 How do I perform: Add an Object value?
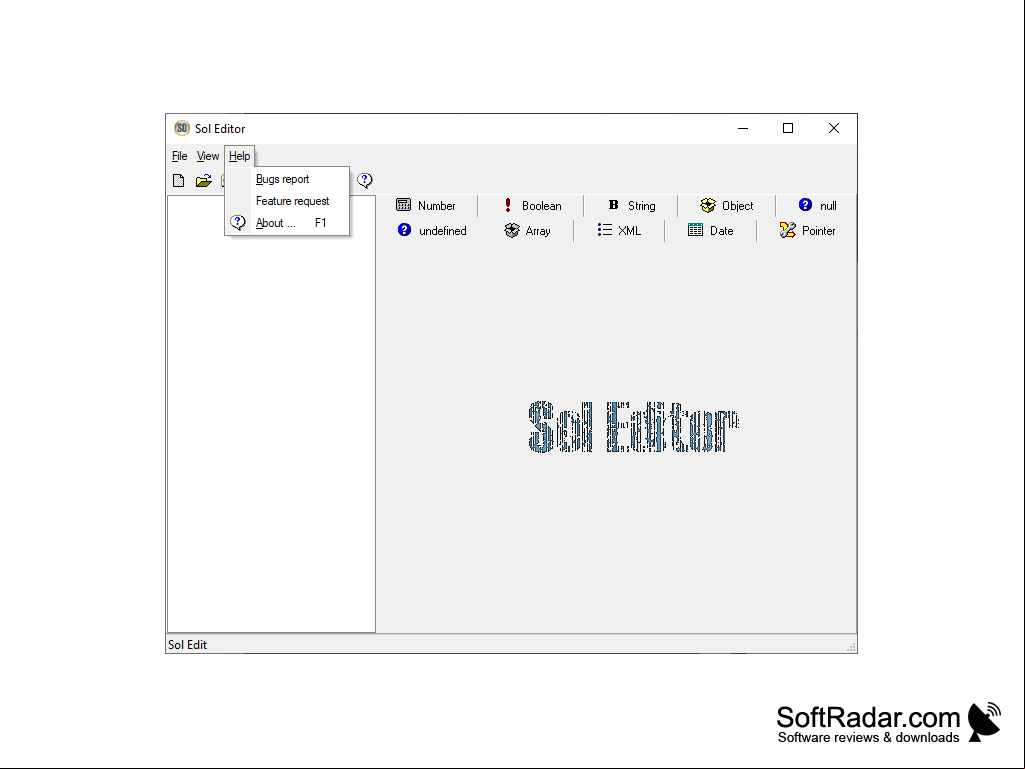[x=726, y=205]
